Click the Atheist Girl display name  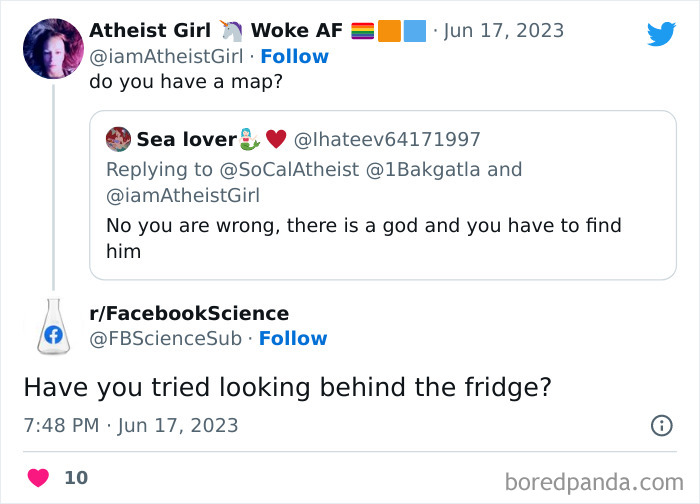point(151,30)
